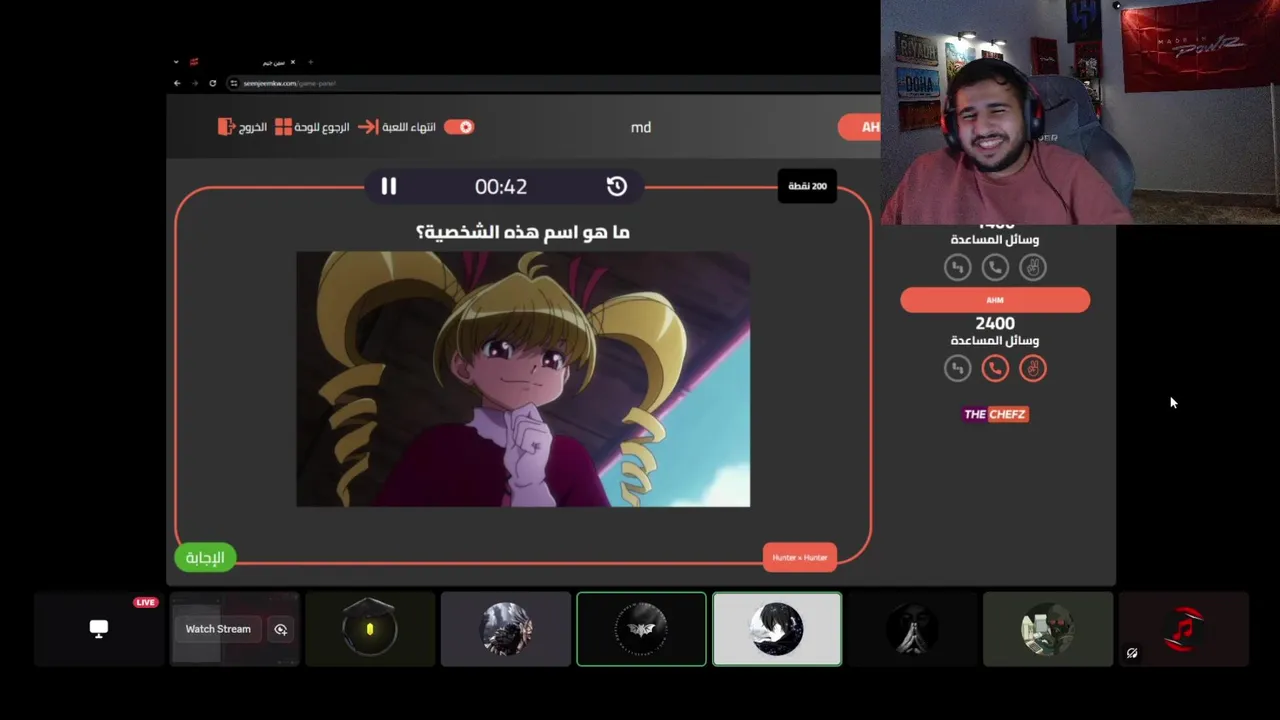Use team AHM's two-fingers lifeline icon
The image size is (1280, 720).
(x=1033, y=369)
